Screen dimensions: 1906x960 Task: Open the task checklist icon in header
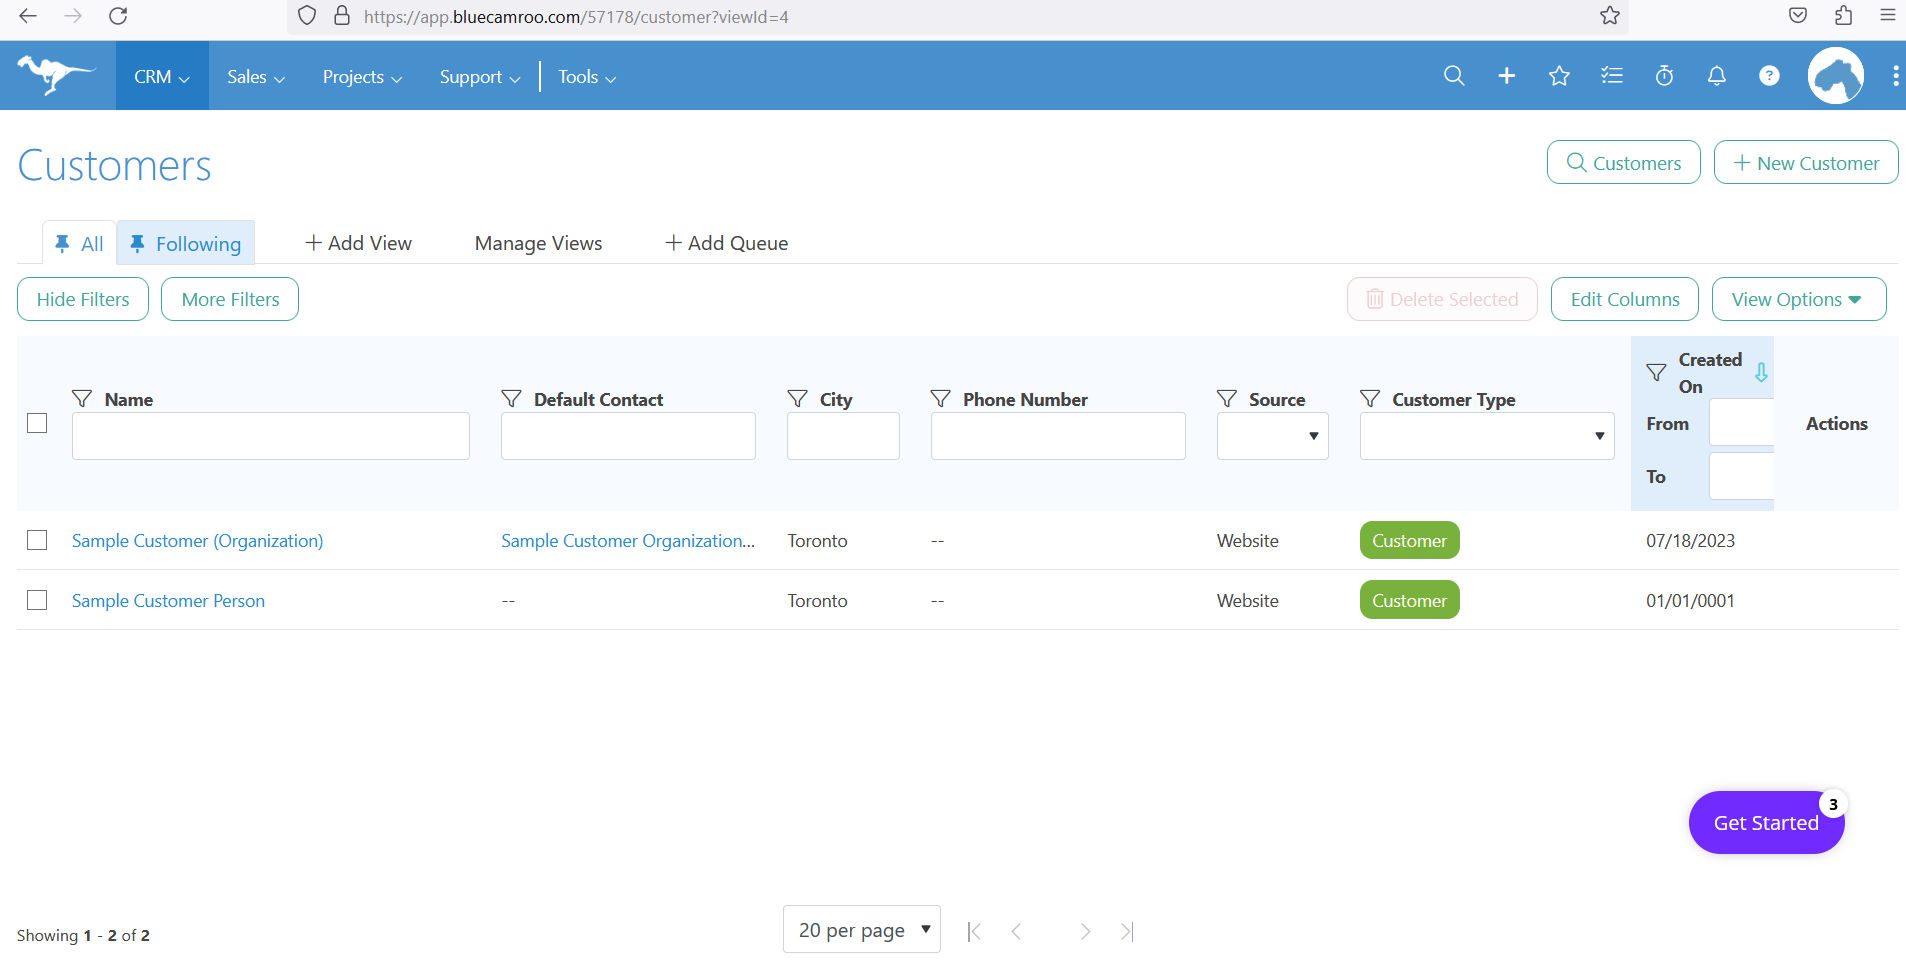pos(1612,76)
